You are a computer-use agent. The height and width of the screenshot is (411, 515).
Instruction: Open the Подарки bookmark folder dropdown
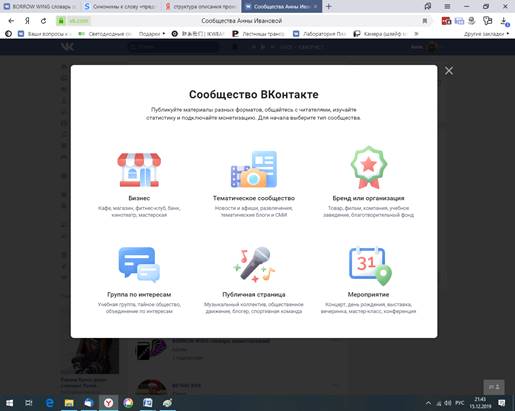152,34
